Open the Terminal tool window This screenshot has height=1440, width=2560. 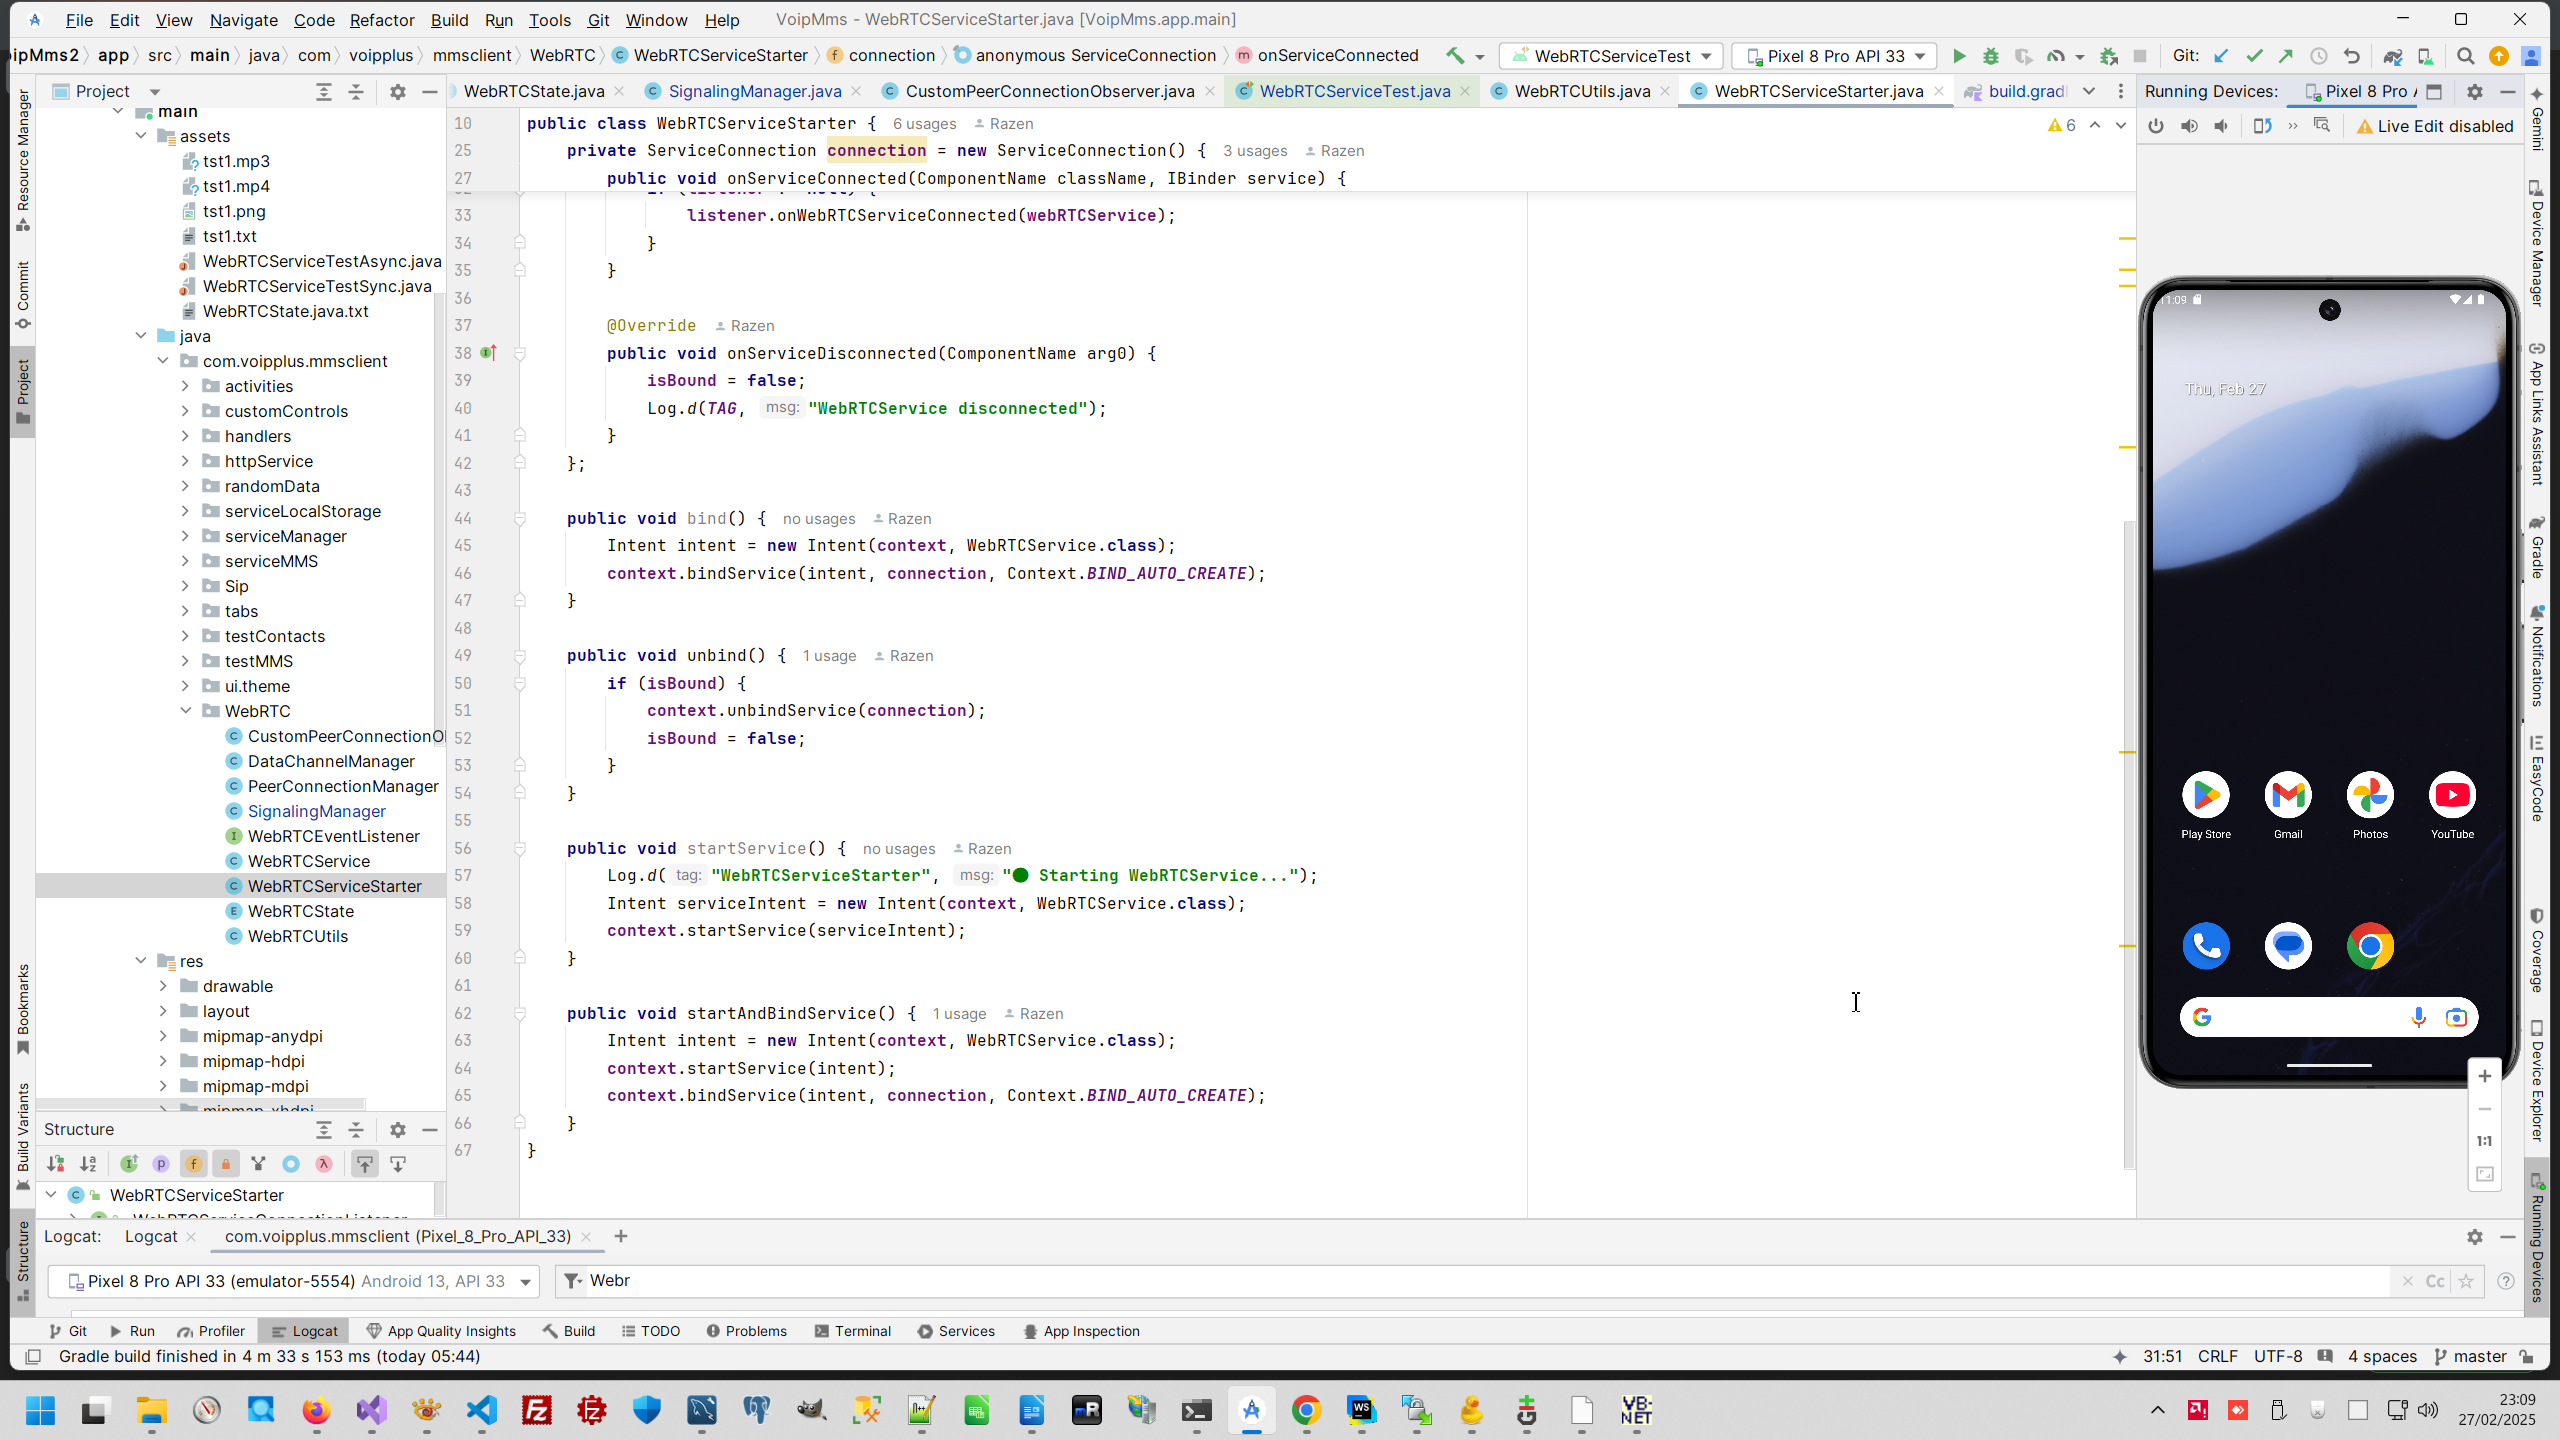coord(852,1331)
